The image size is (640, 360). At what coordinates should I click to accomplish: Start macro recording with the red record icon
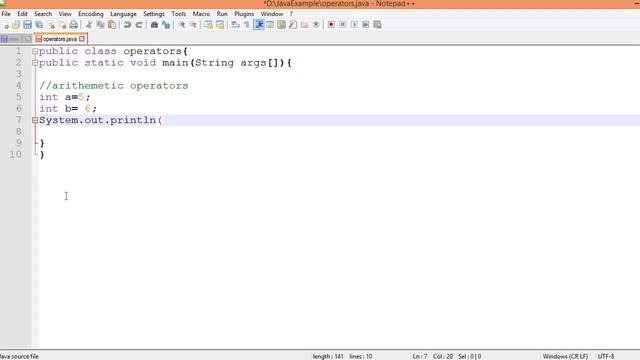[331, 25]
